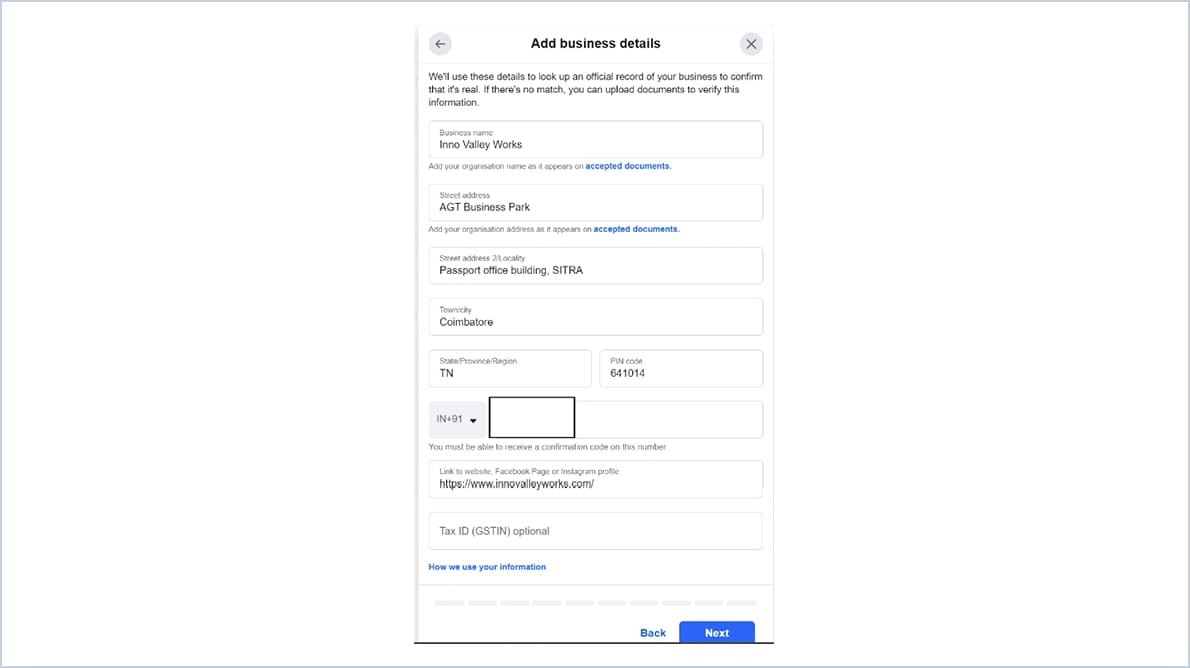Click the confirmation code notice text
This screenshot has width=1190, height=668.
[x=547, y=447]
